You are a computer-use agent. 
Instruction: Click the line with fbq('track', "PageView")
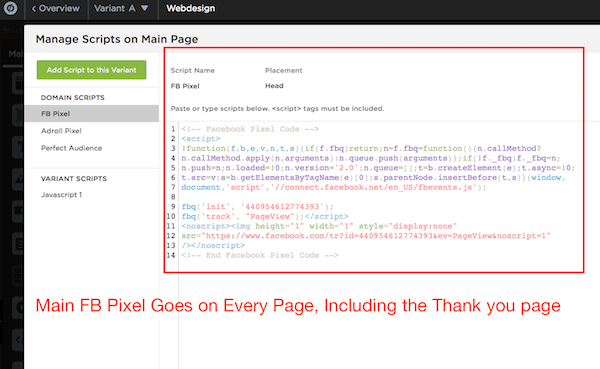click(x=265, y=216)
